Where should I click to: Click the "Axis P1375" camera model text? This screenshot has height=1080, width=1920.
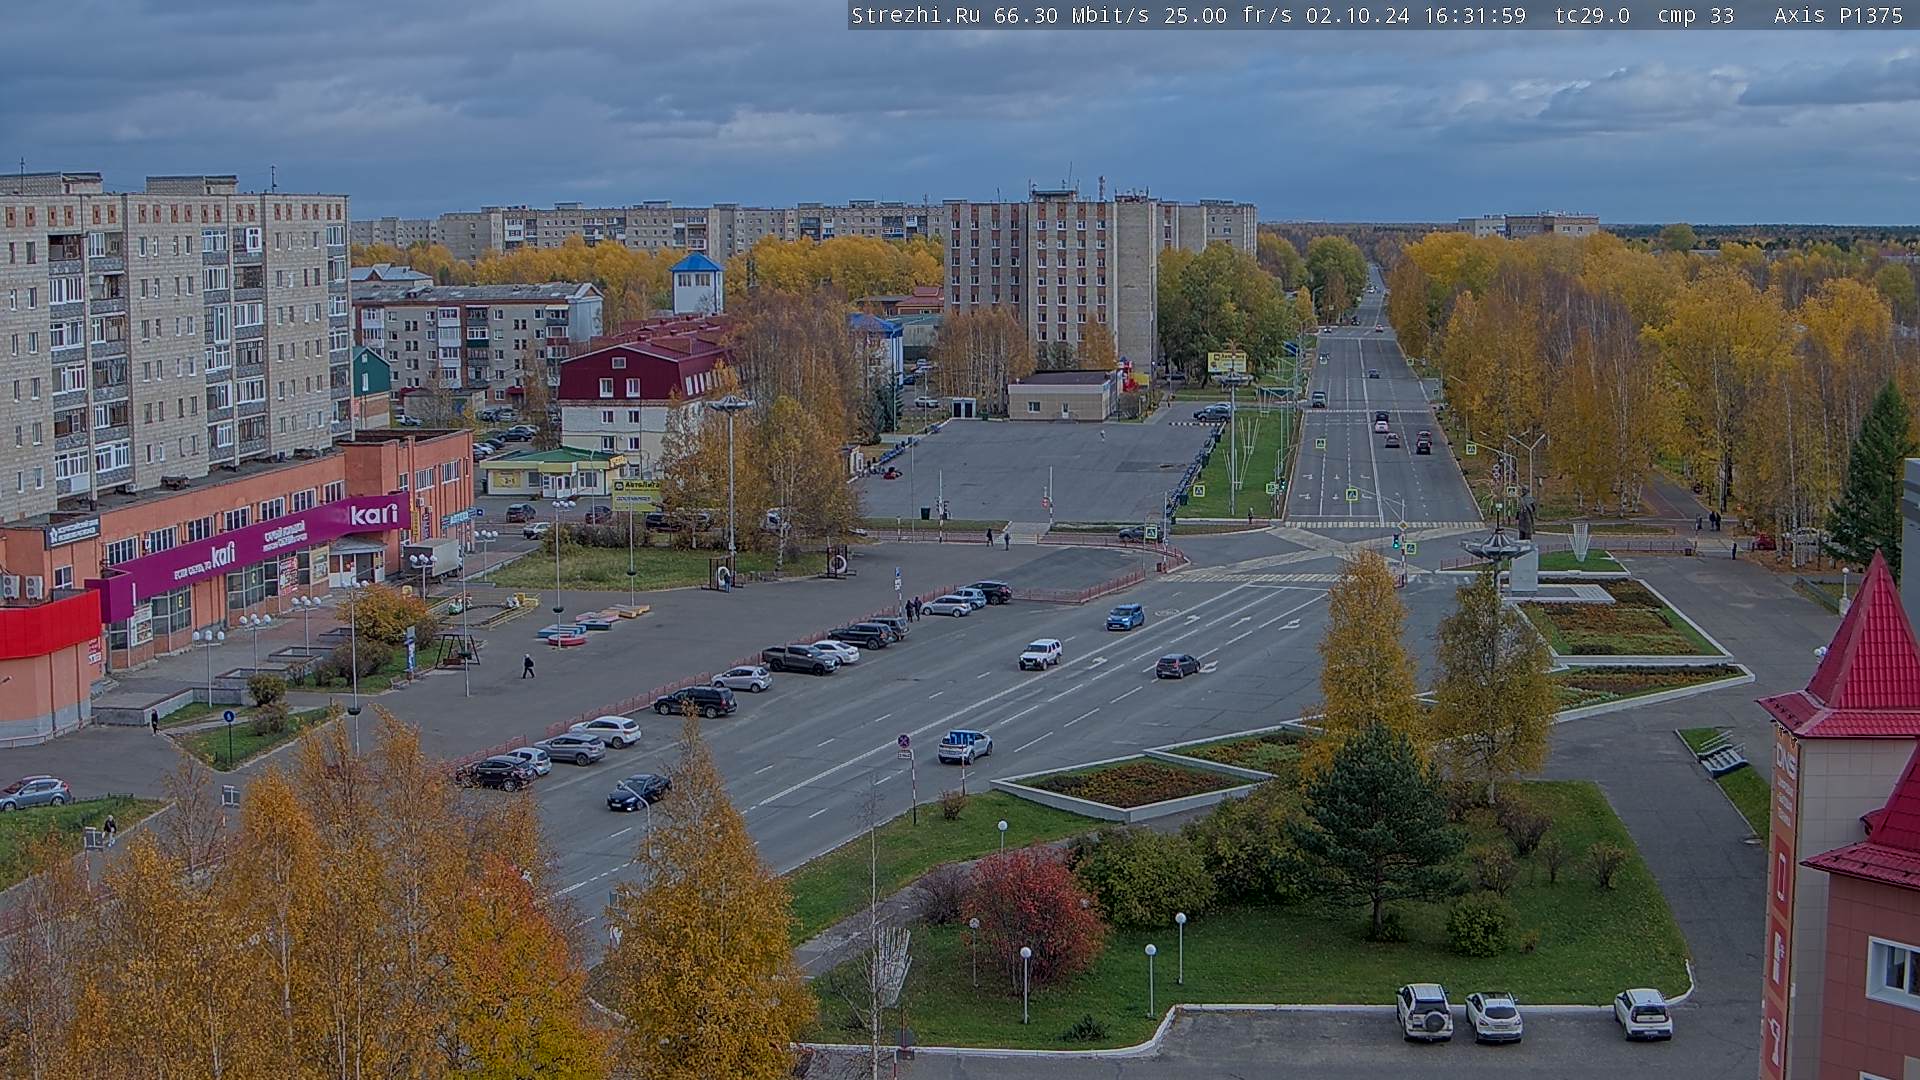tap(1838, 15)
